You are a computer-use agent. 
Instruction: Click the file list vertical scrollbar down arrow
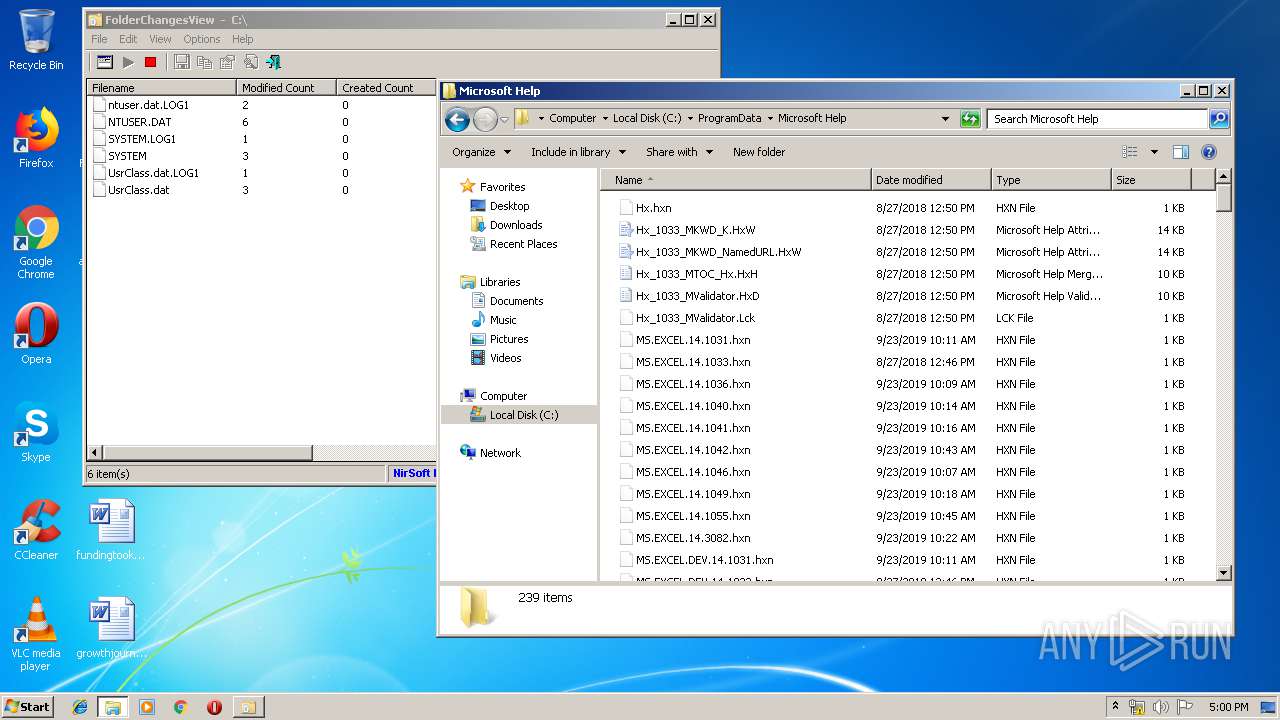pyautogui.click(x=1223, y=573)
